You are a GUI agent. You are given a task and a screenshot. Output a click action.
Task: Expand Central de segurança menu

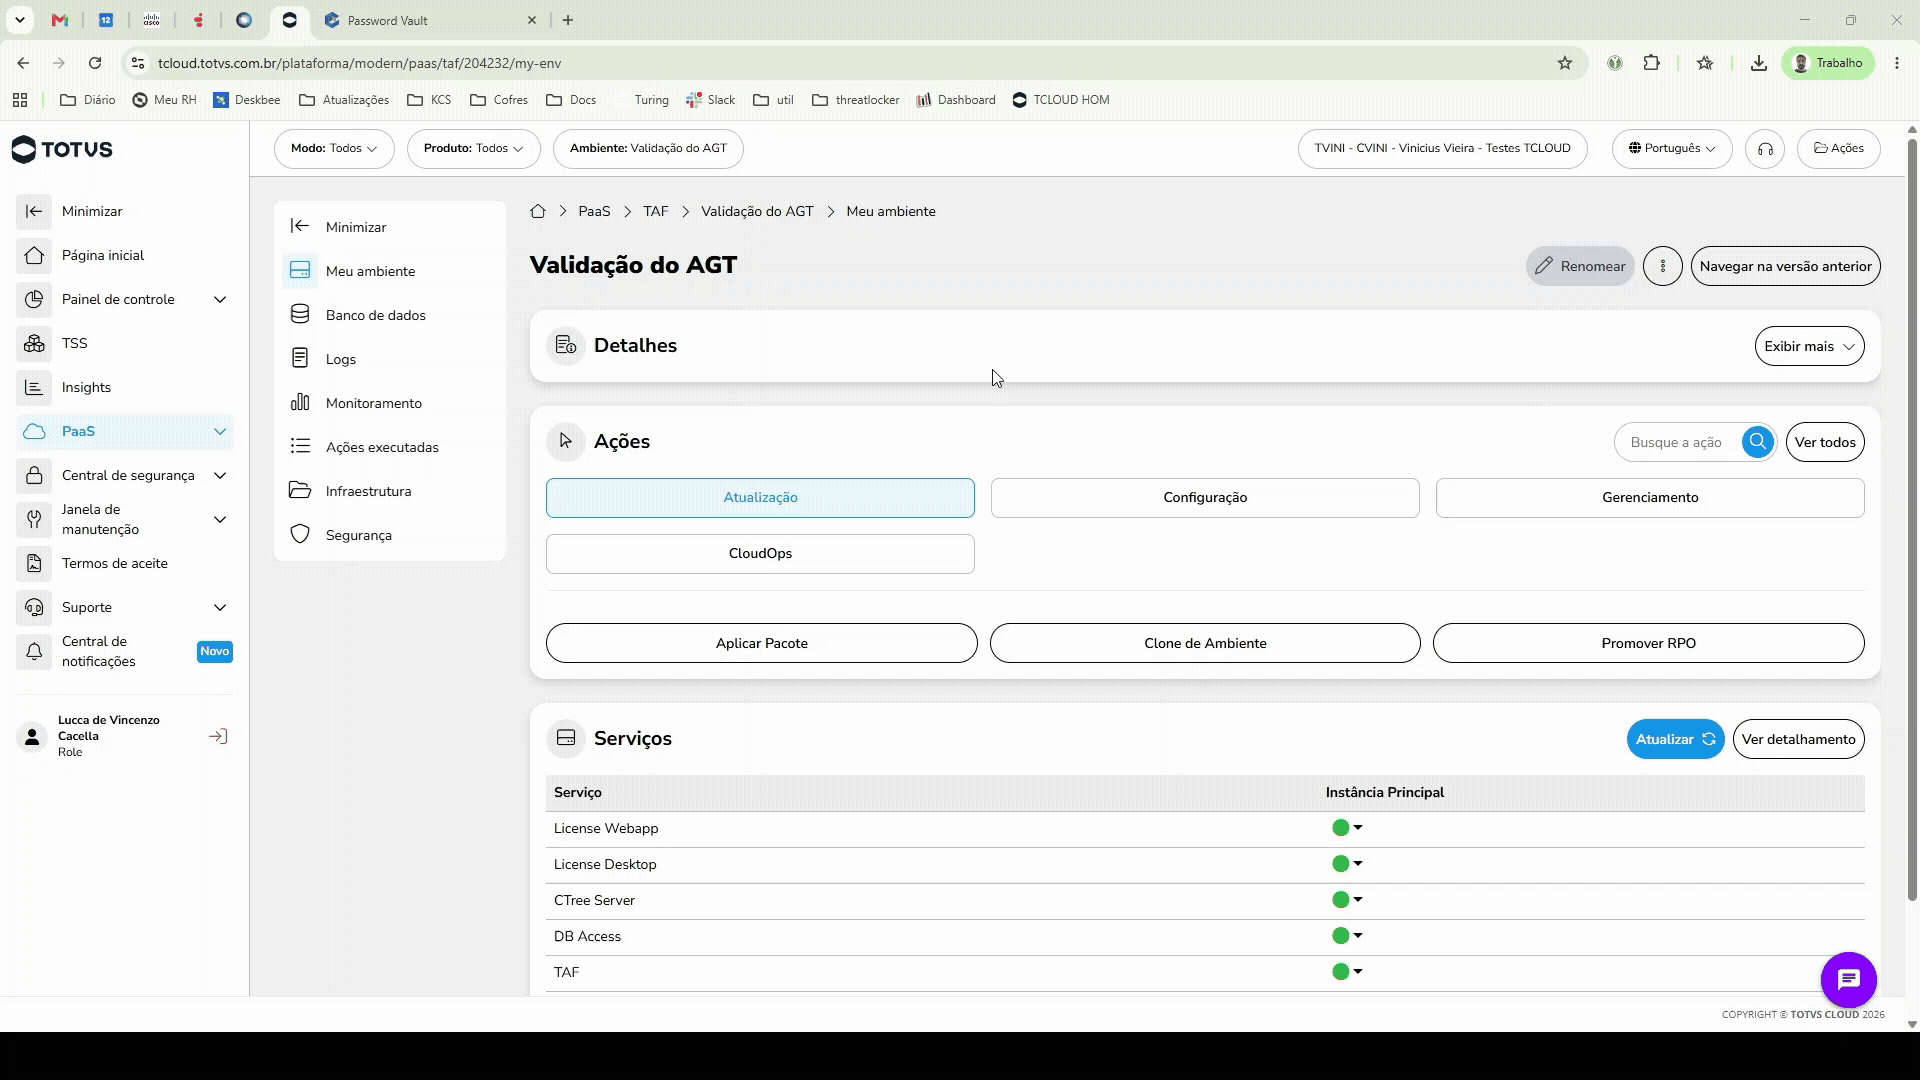[x=220, y=475]
